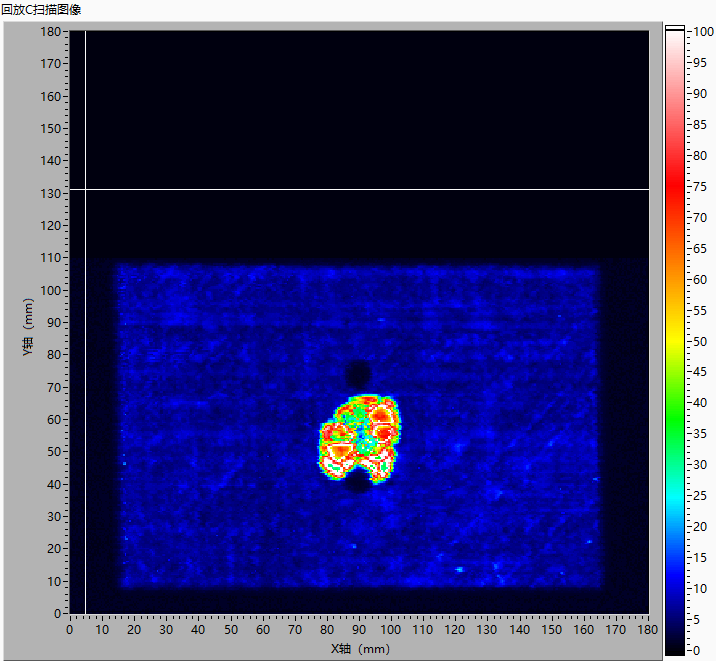The height and width of the screenshot is (661, 716).
Task: Click the 回放C扫描图像 title text
Action: tap(42, 9)
